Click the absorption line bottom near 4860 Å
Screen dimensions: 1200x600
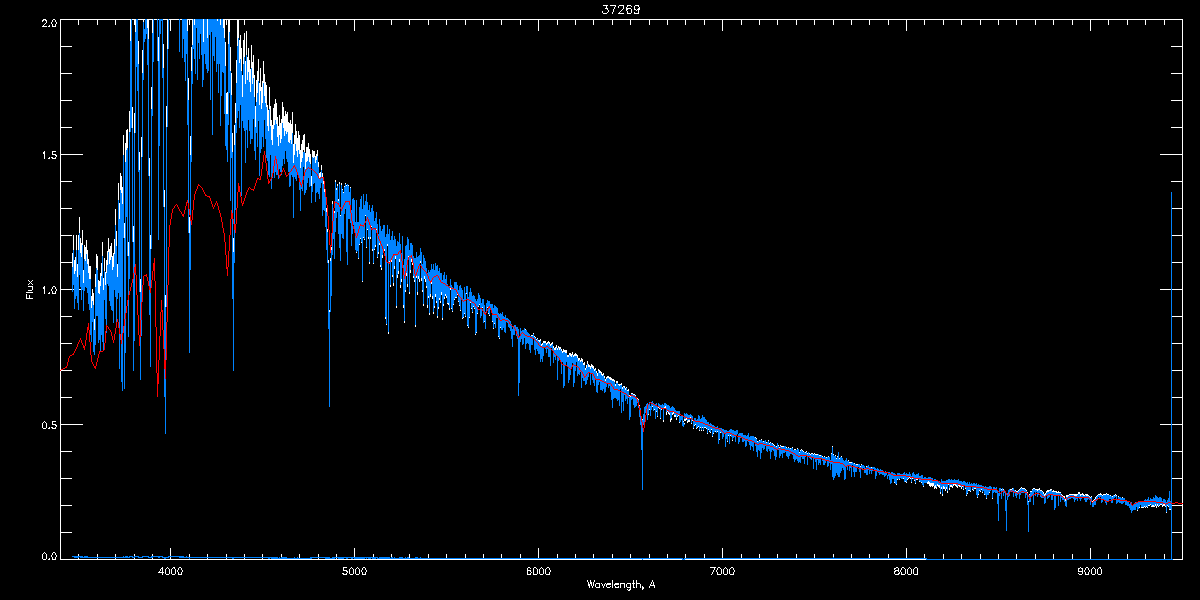pyautogui.click(x=329, y=404)
